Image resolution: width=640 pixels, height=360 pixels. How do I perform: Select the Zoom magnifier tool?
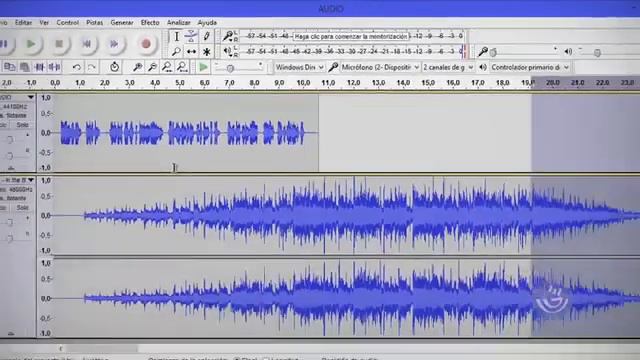click(x=176, y=52)
